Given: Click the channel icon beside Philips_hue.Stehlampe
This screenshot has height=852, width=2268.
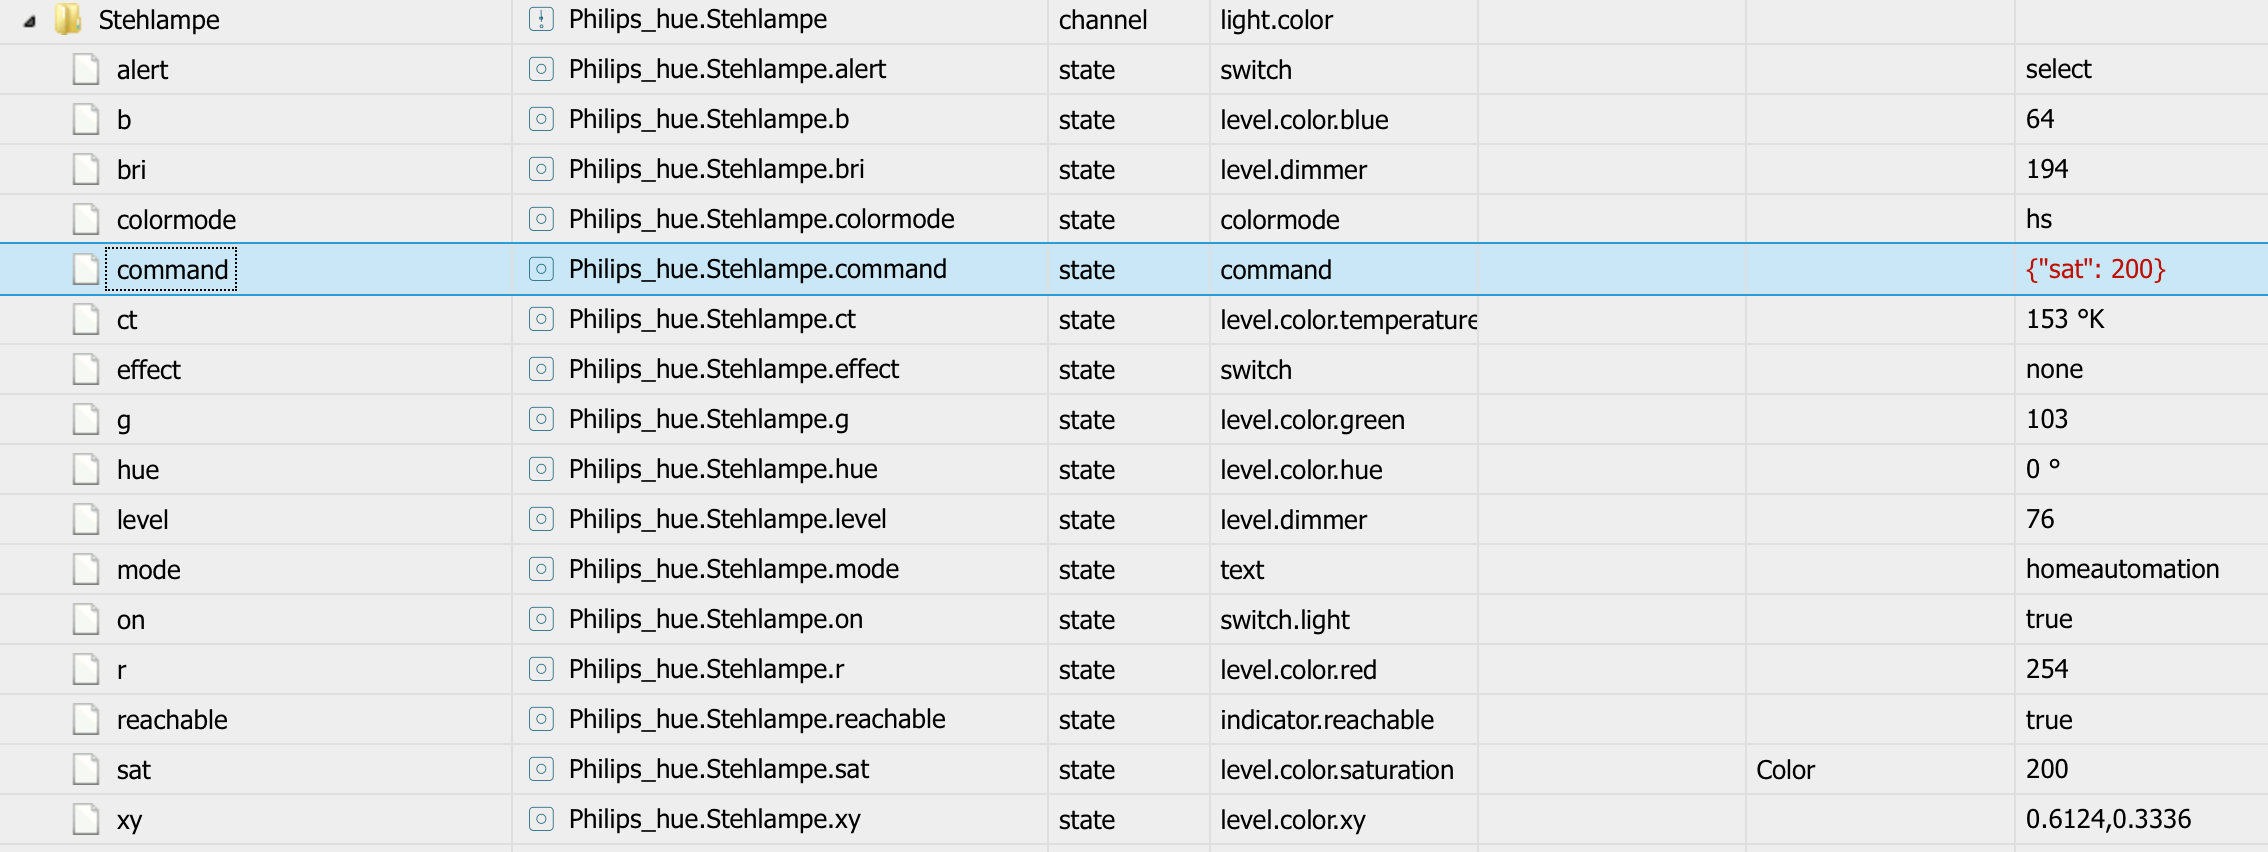Looking at the screenshot, I should [x=541, y=19].
